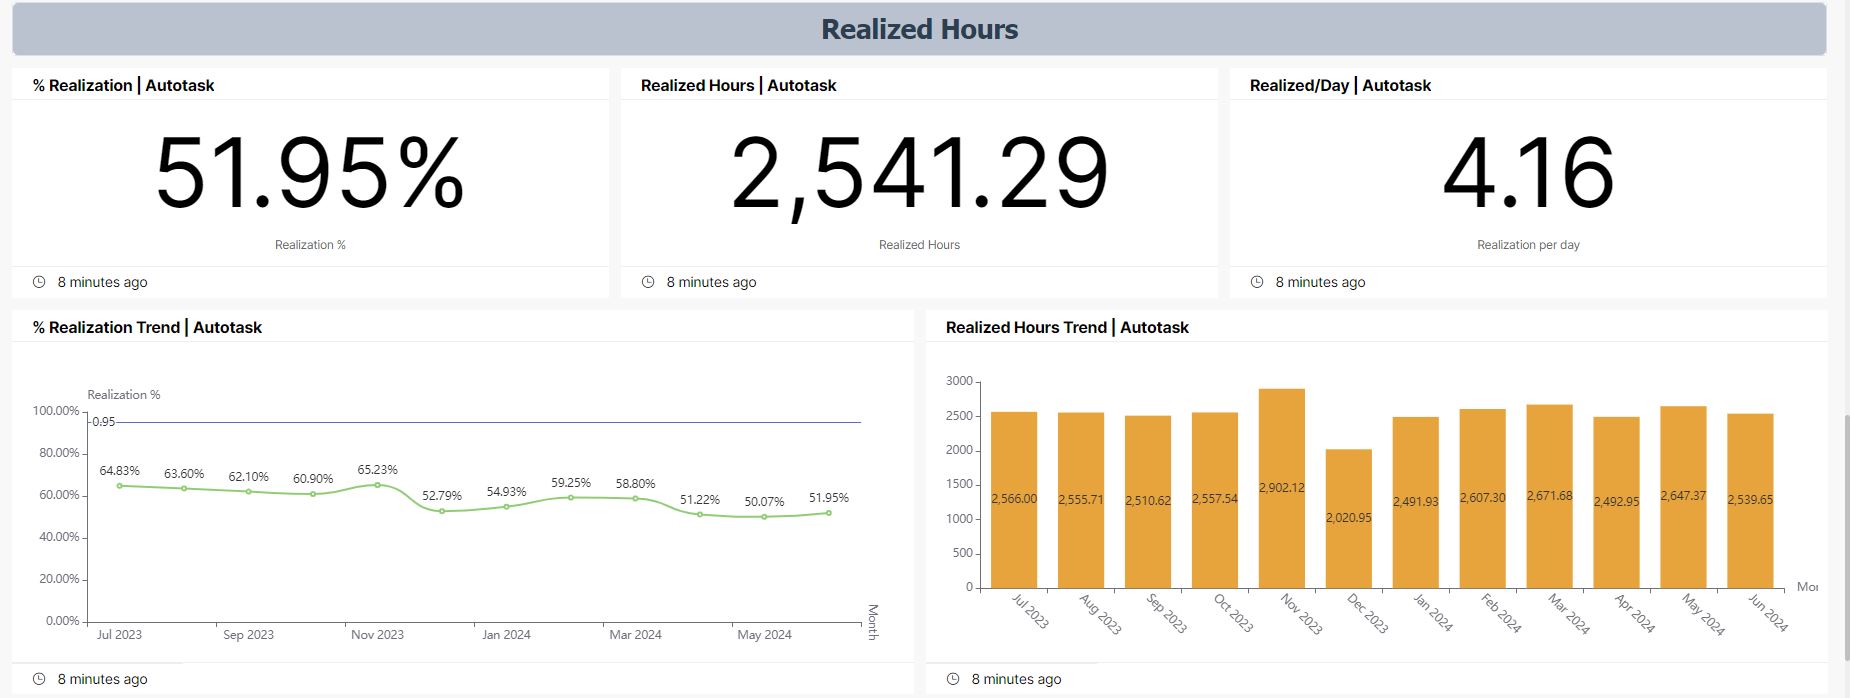Click the 2,541.29 realized hours value
Viewport: 1850px width, 698px height.
pyautogui.click(x=919, y=174)
